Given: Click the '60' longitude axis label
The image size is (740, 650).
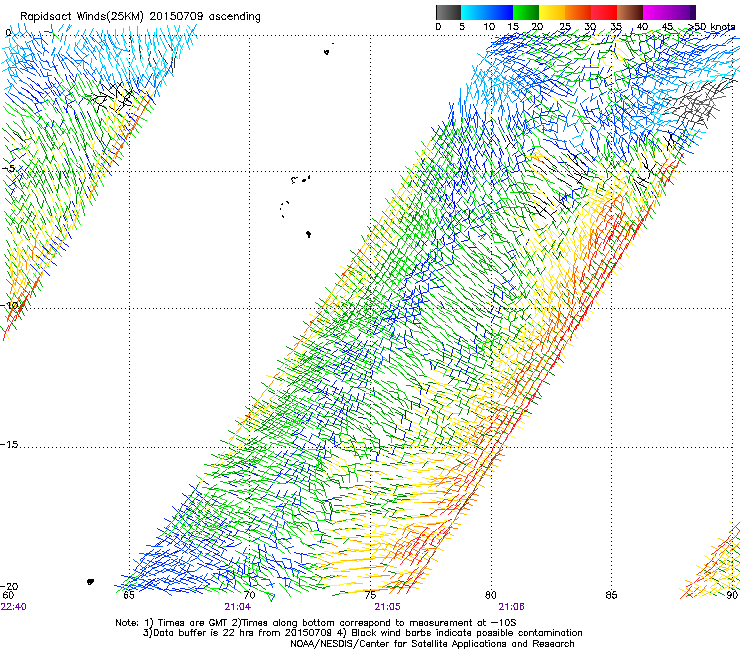Looking at the screenshot, I should point(8,595).
